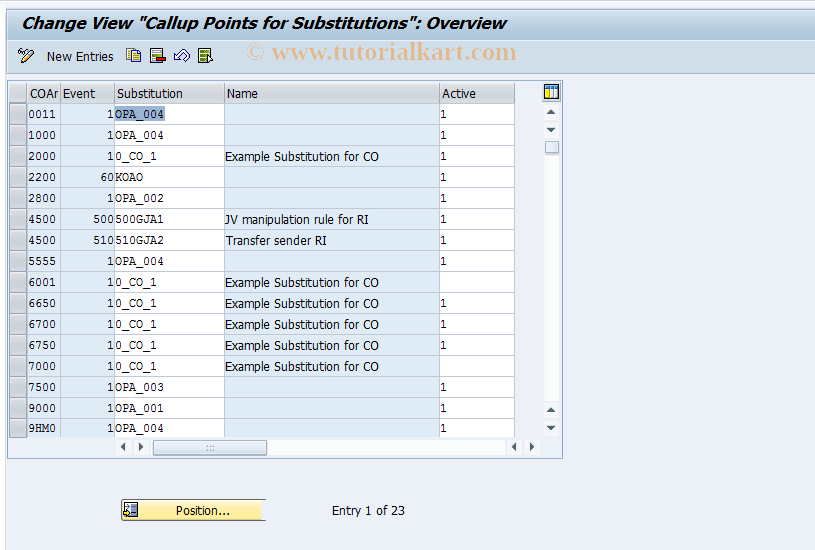Click the Event column header
815x550 pixels.
click(x=87, y=94)
